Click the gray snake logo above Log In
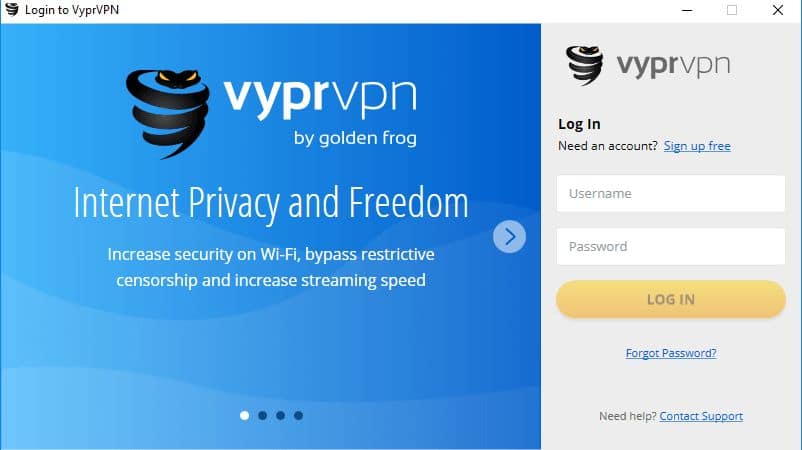The height and width of the screenshot is (450, 802). click(585, 65)
